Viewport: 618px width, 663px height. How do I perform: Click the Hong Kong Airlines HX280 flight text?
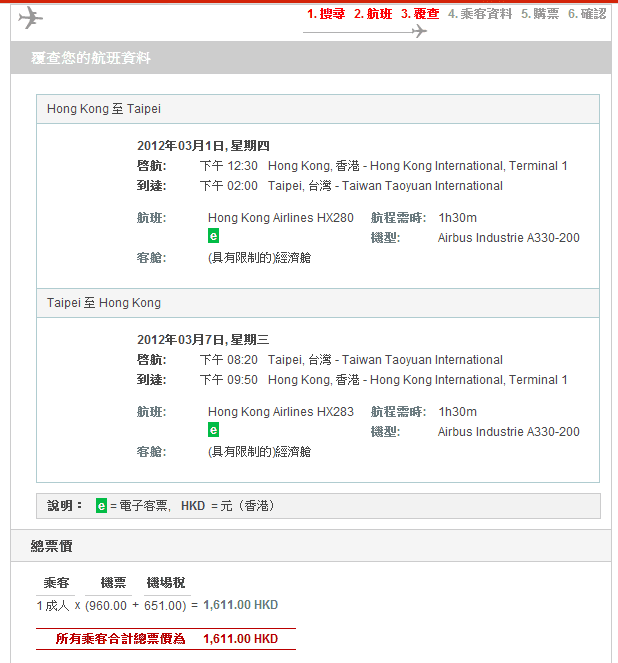tap(280, 217)
